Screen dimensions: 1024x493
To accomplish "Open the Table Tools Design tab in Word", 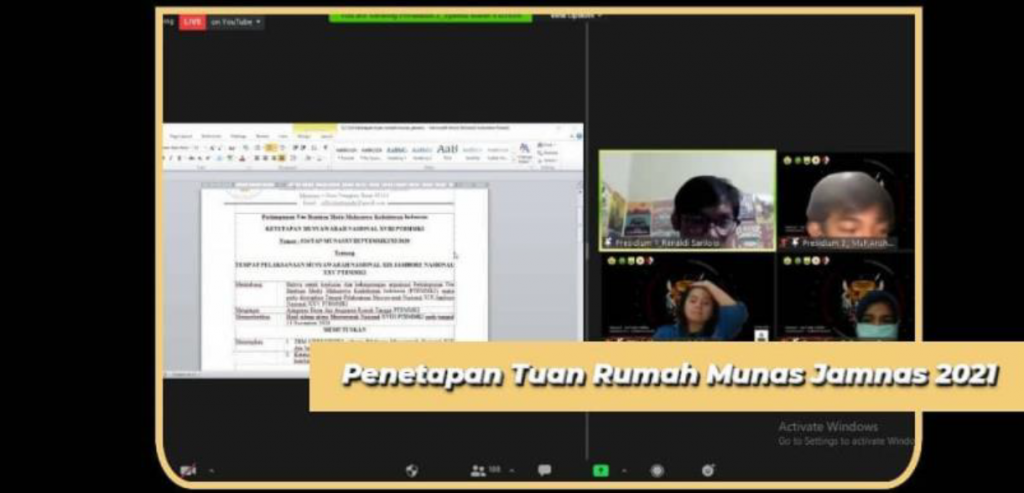I will pyautogui.click(x=304, y=136).
